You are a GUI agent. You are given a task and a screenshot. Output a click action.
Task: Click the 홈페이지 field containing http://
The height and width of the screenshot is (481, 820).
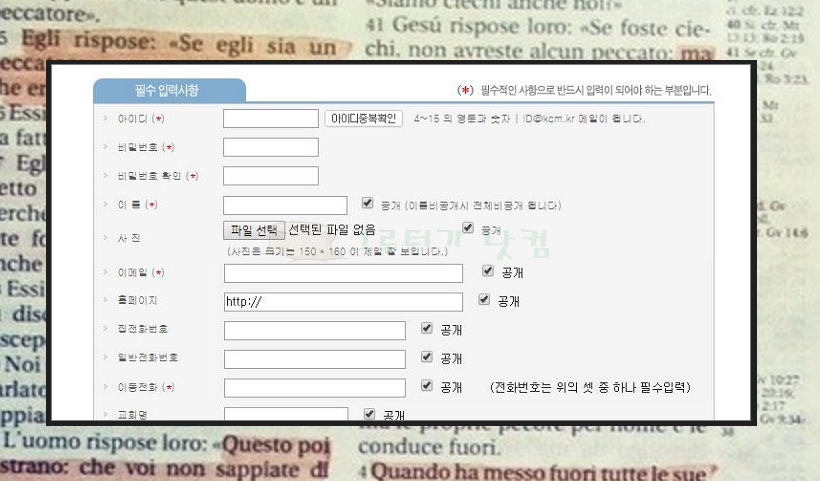[343, 302]
